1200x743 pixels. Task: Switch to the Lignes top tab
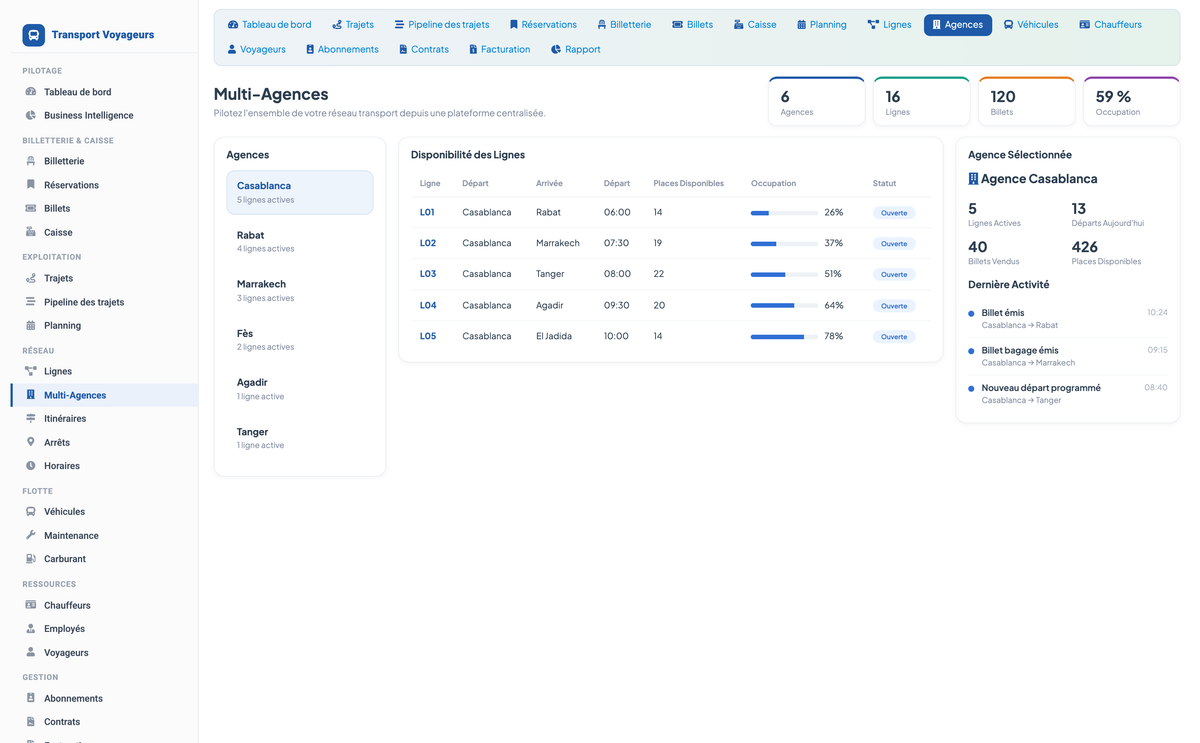coord(889,24)
